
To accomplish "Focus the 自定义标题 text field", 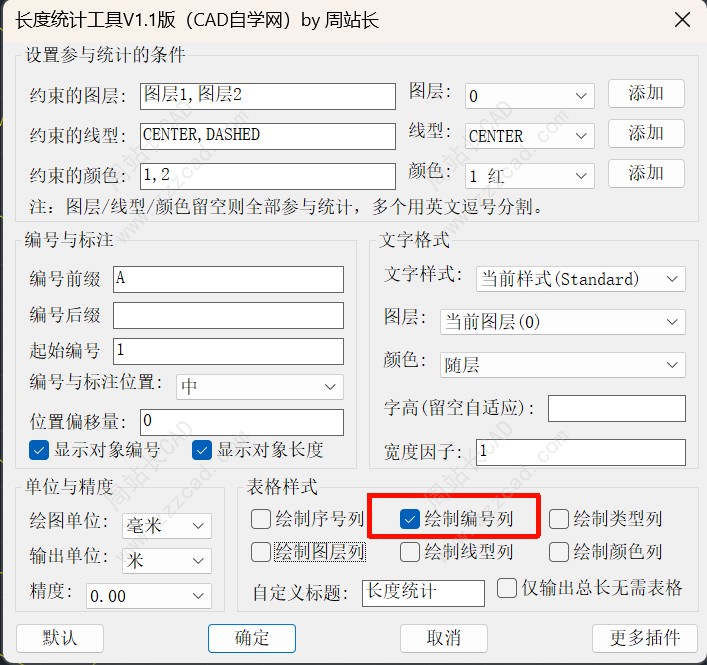I will click(x=423, y=592).
